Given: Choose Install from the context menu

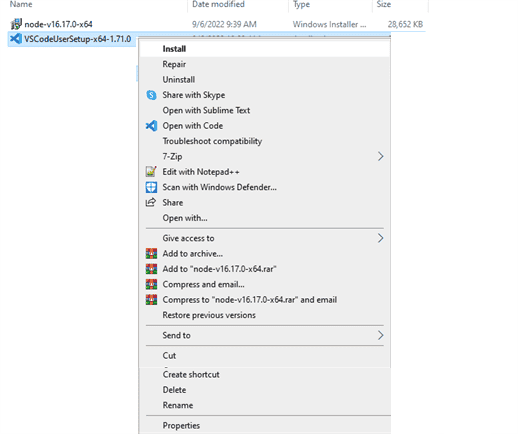Looking at the screenshot, I should (x=265, y=49).
